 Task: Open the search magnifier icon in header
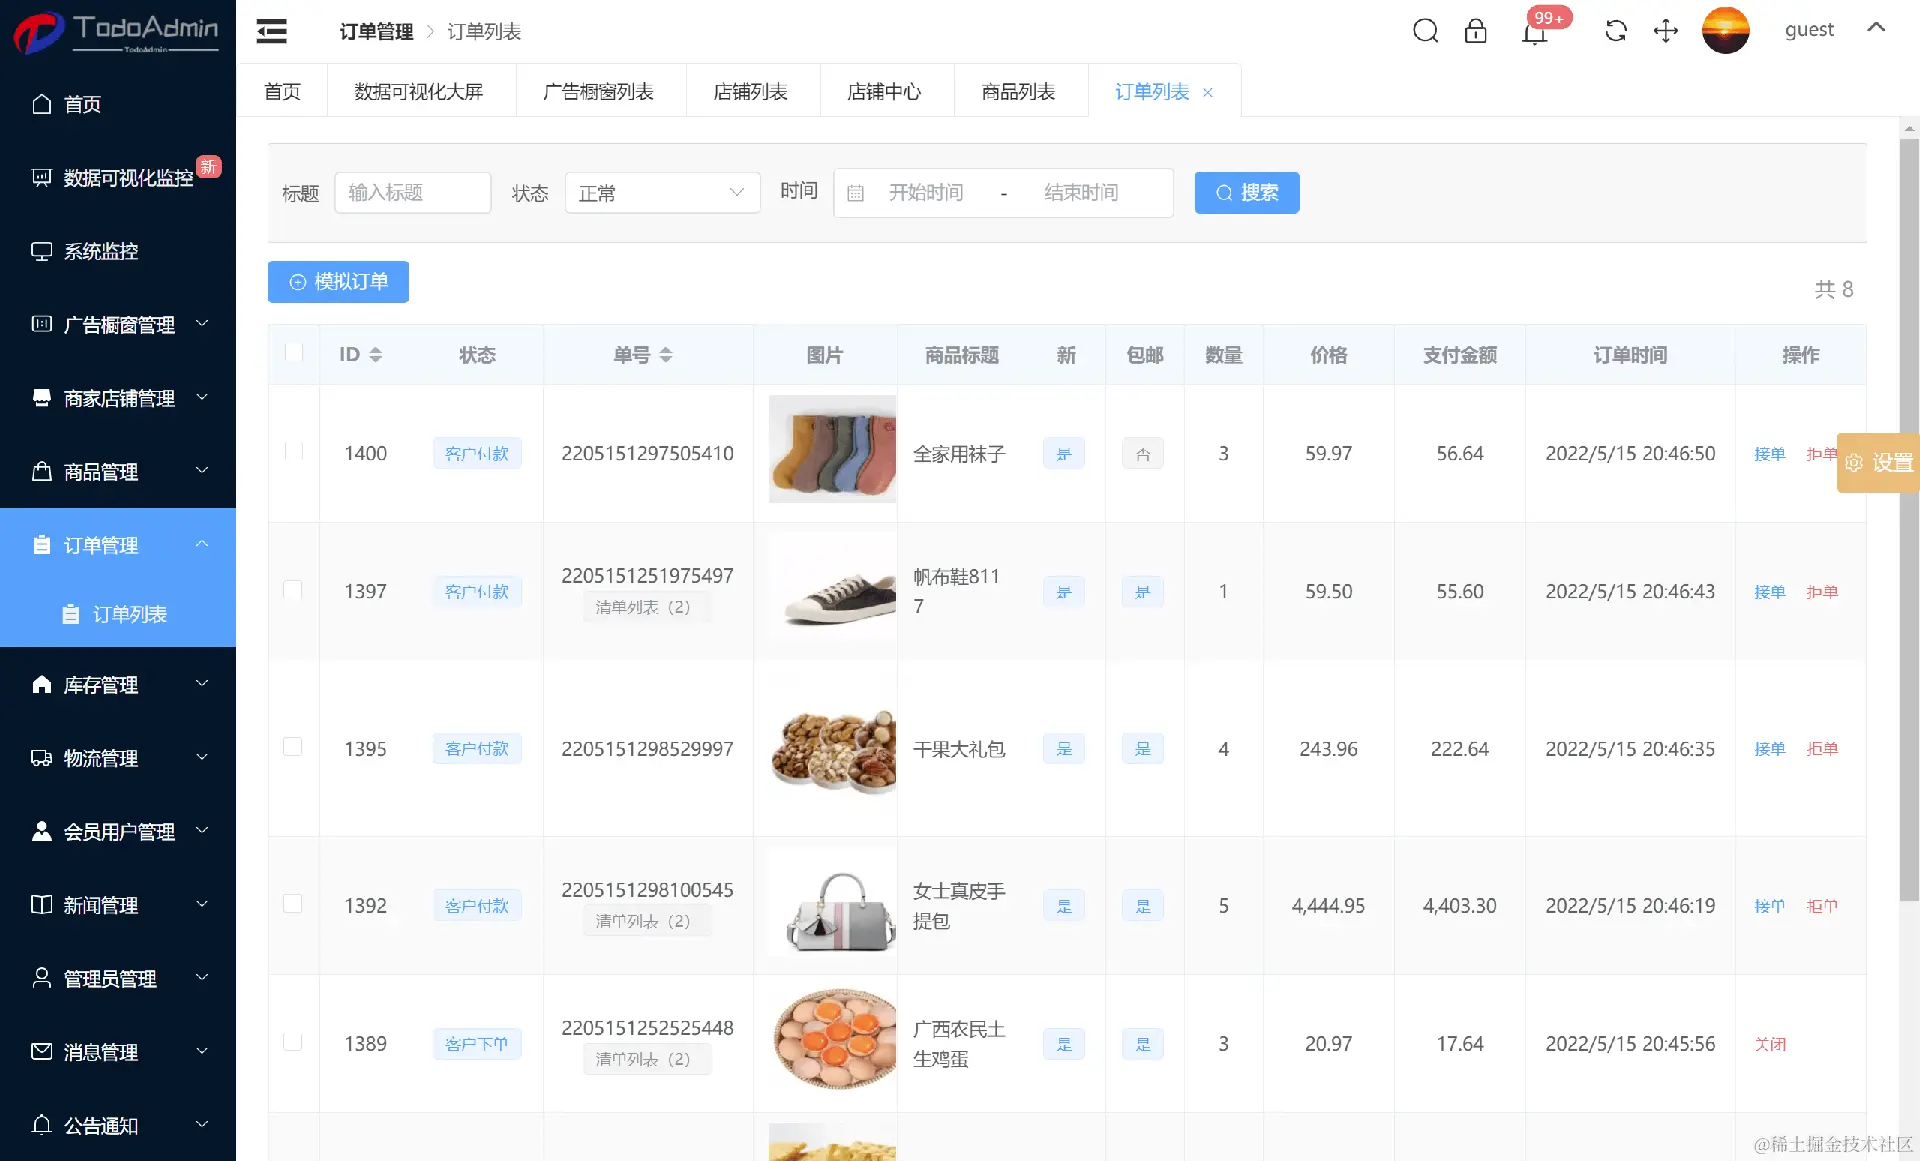click(1425, 31)
